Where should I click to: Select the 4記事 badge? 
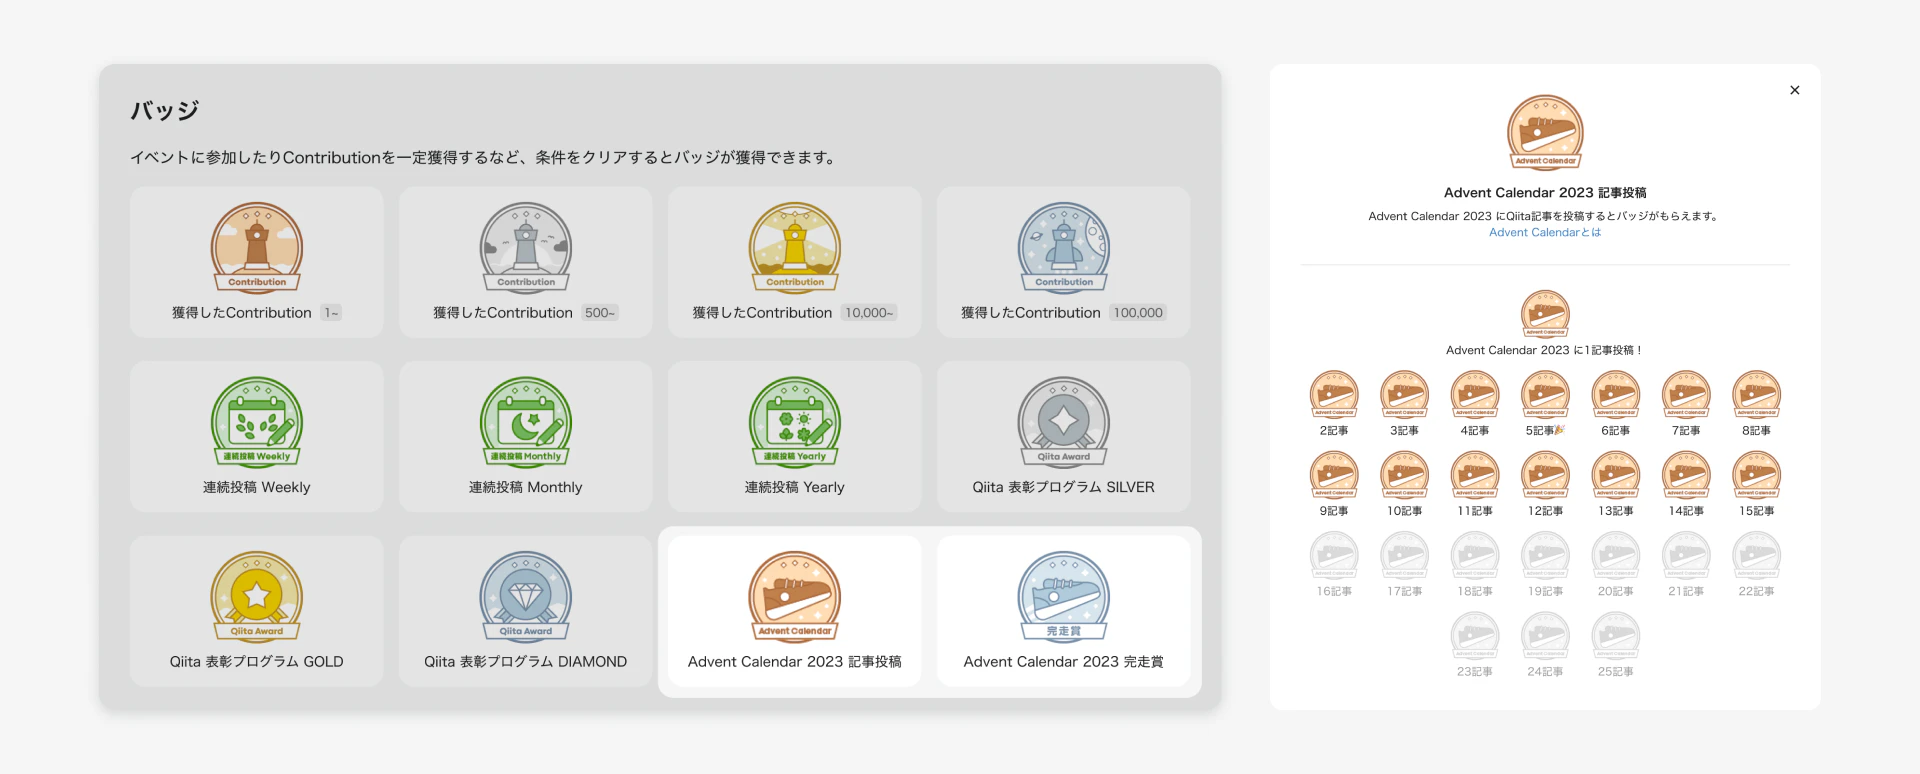tap(1475, 395)
